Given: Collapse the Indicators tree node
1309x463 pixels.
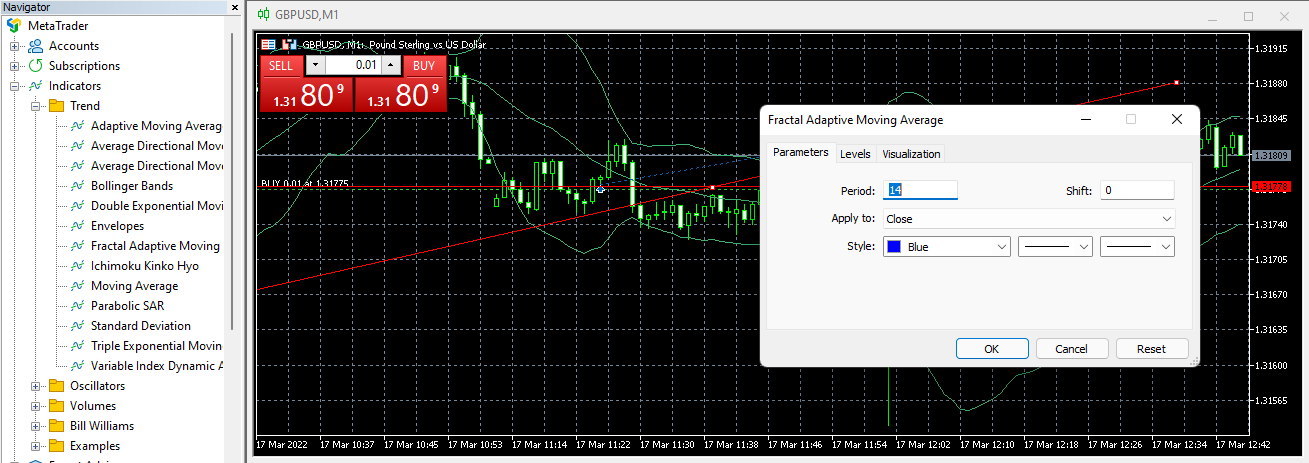Looking at the screenshot, I should pyautogui.click(x=14, y=86).
